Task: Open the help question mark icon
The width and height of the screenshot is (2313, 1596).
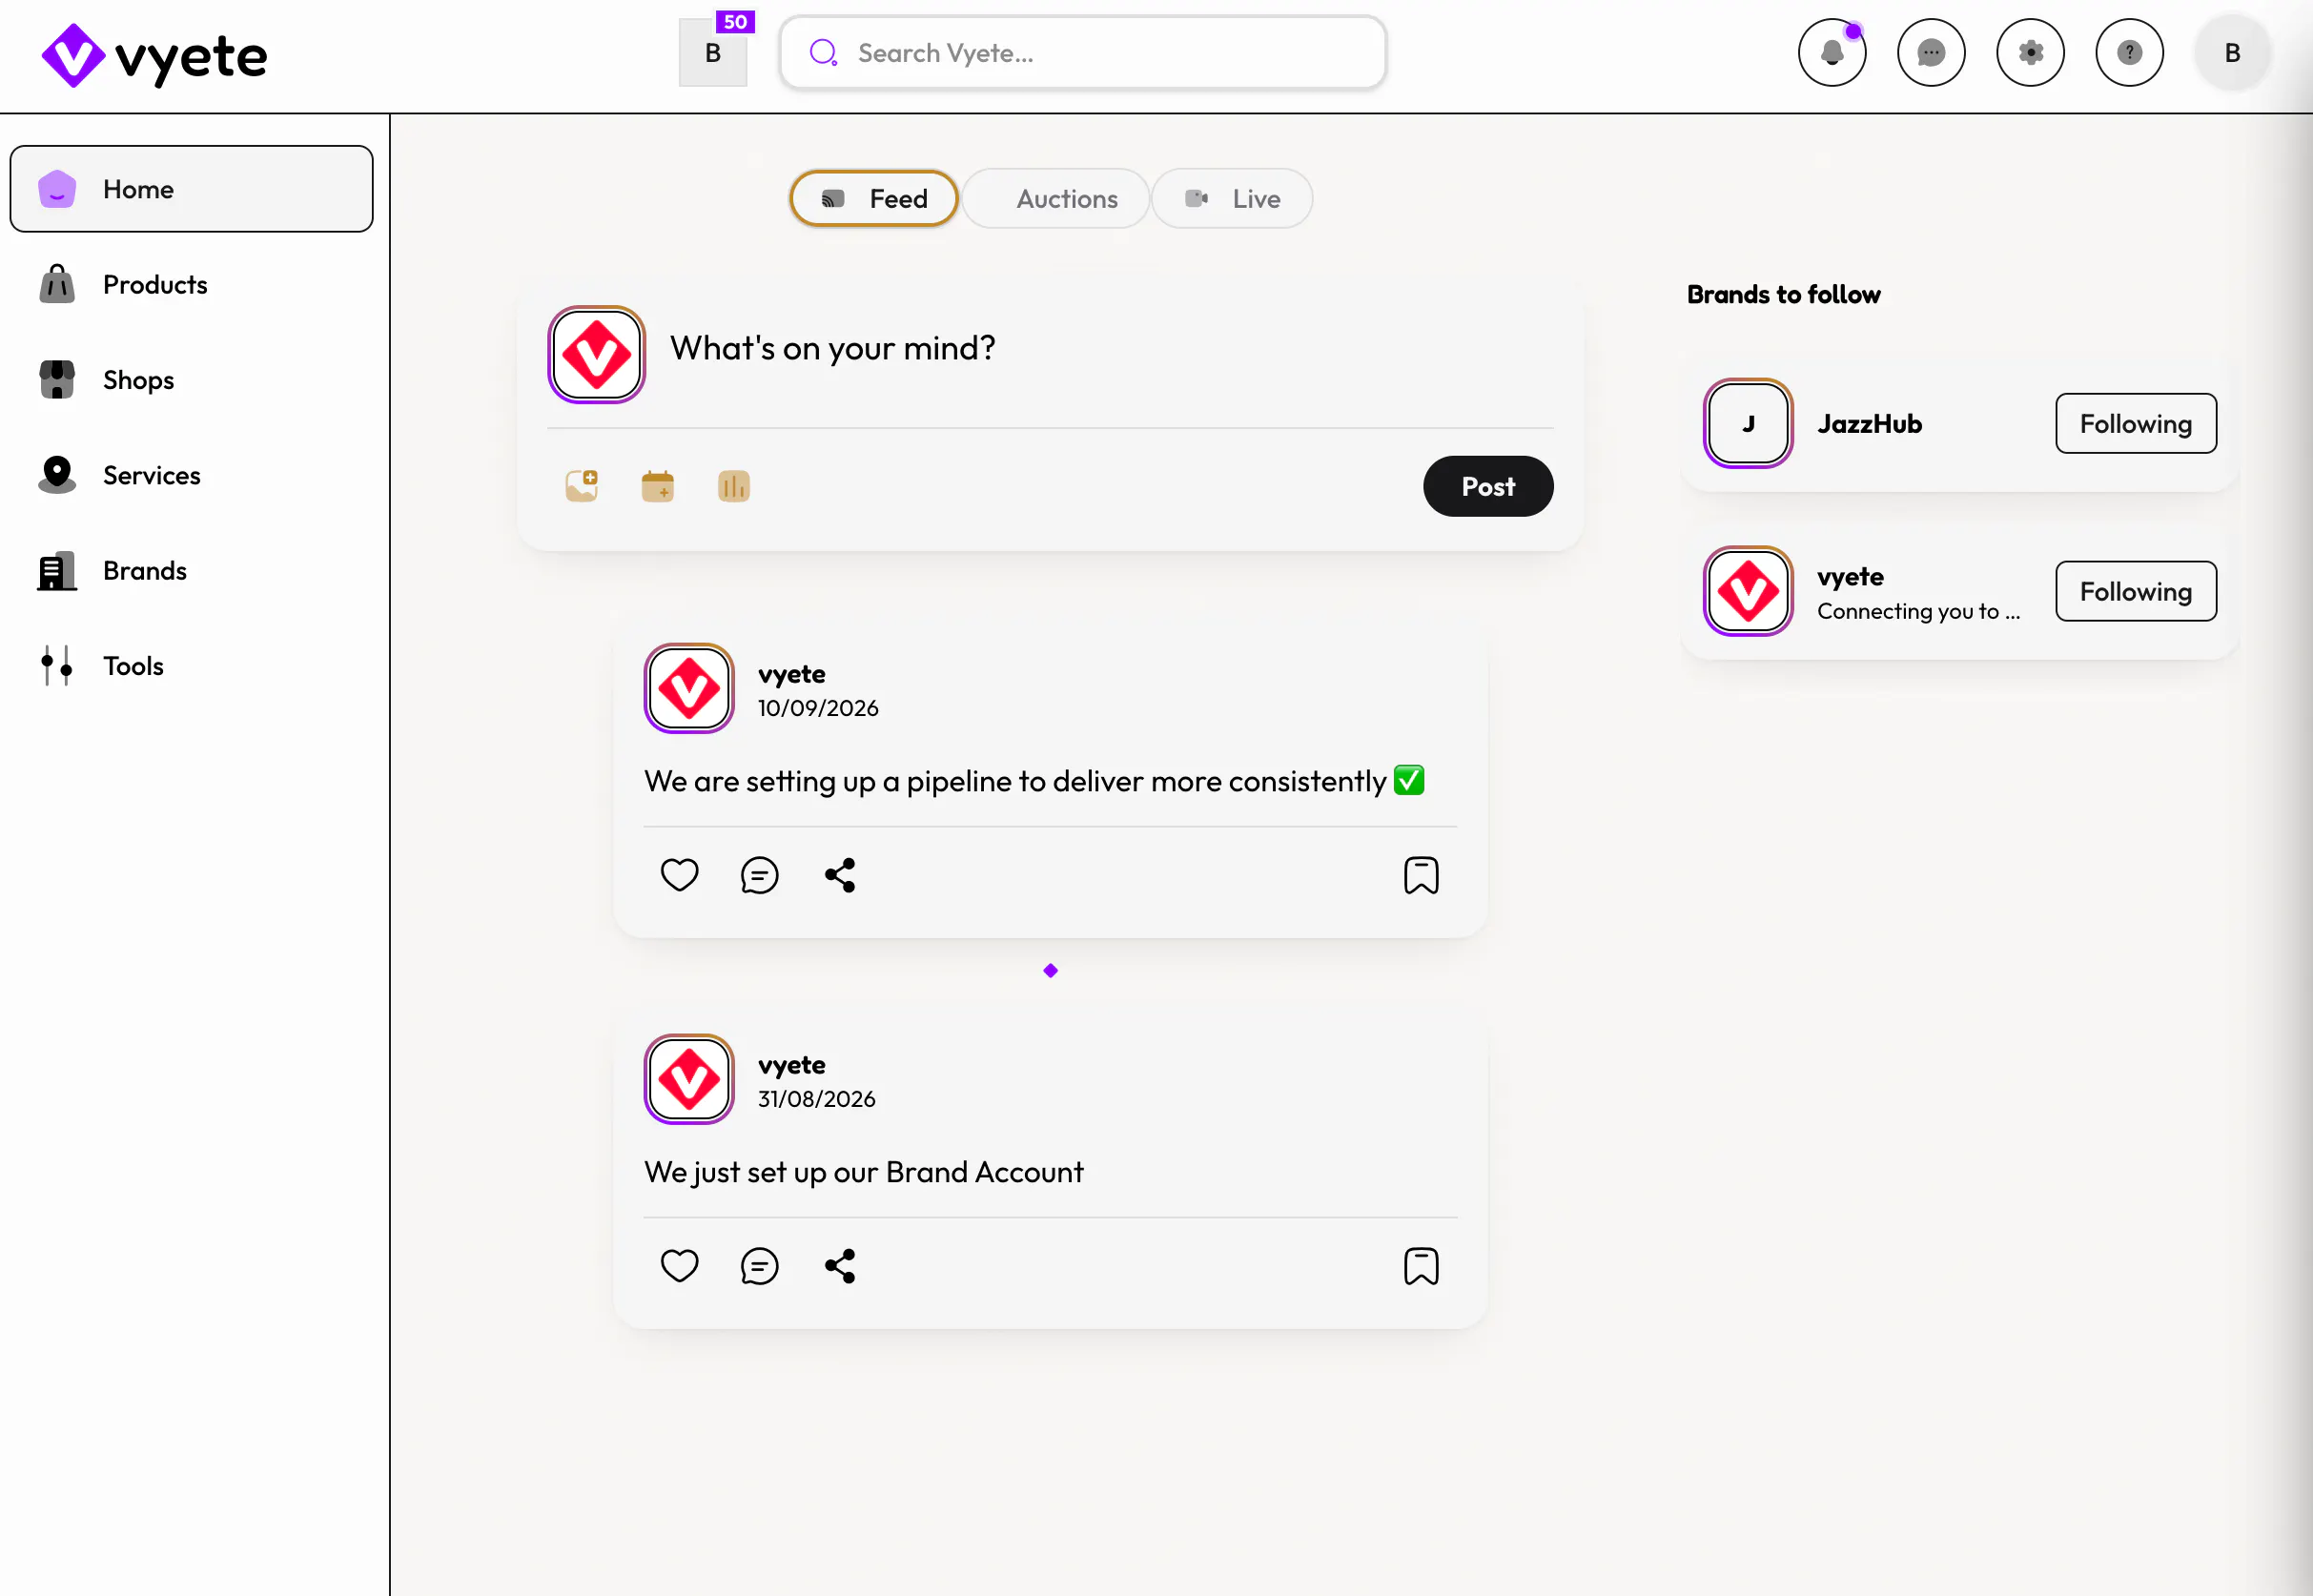Action: pyautogui.click(x=2129, y=53)
